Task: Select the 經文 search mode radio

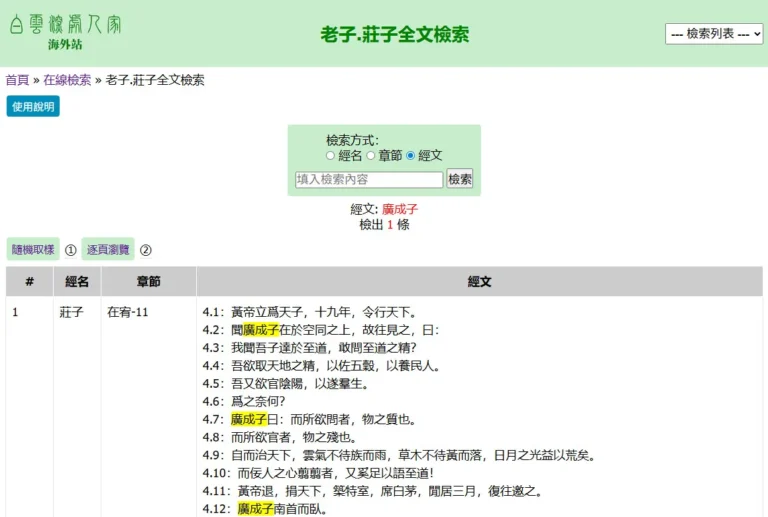Action: coord(410,156)
